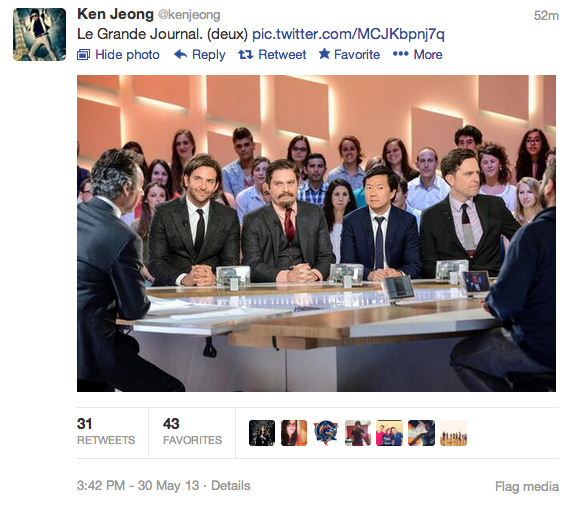Open the pic.twitter.com/MCJKbpnj7q link
The height and width of the screenshot is (506, 569).
pyautogui.click(x=348, y=34)
